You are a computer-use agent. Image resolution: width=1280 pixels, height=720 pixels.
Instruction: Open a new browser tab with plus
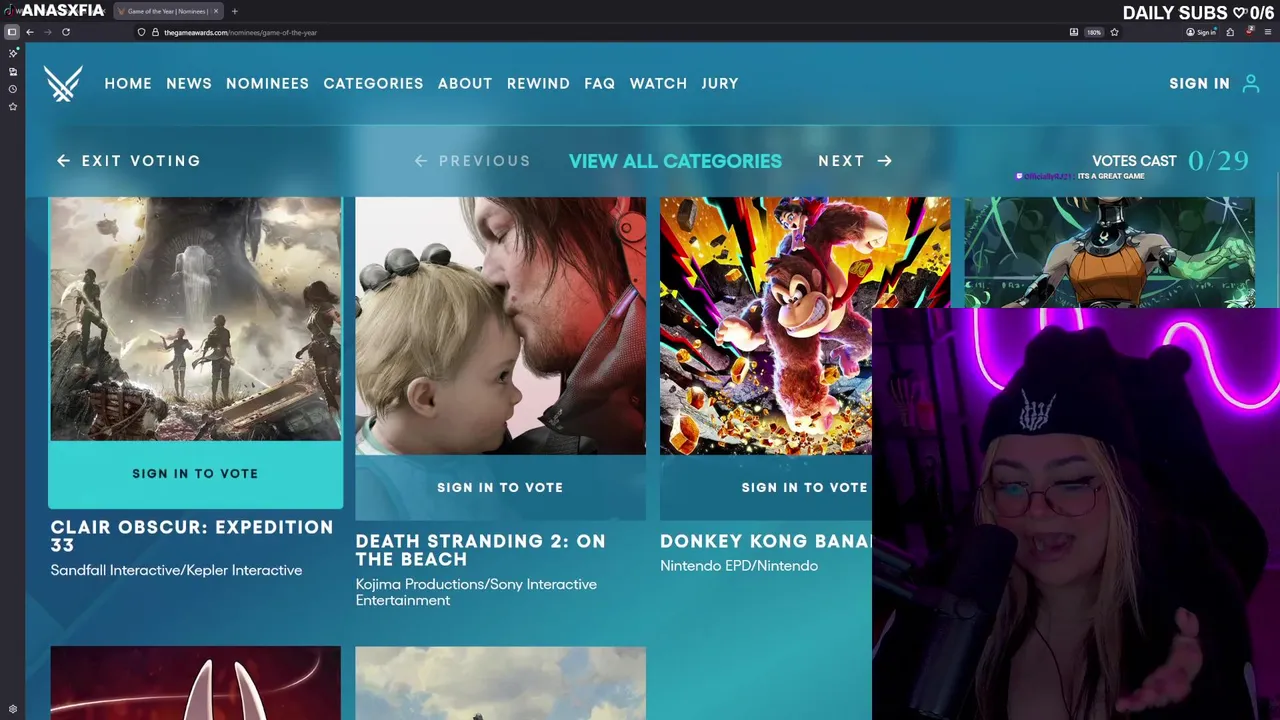[x=234, y=11]
